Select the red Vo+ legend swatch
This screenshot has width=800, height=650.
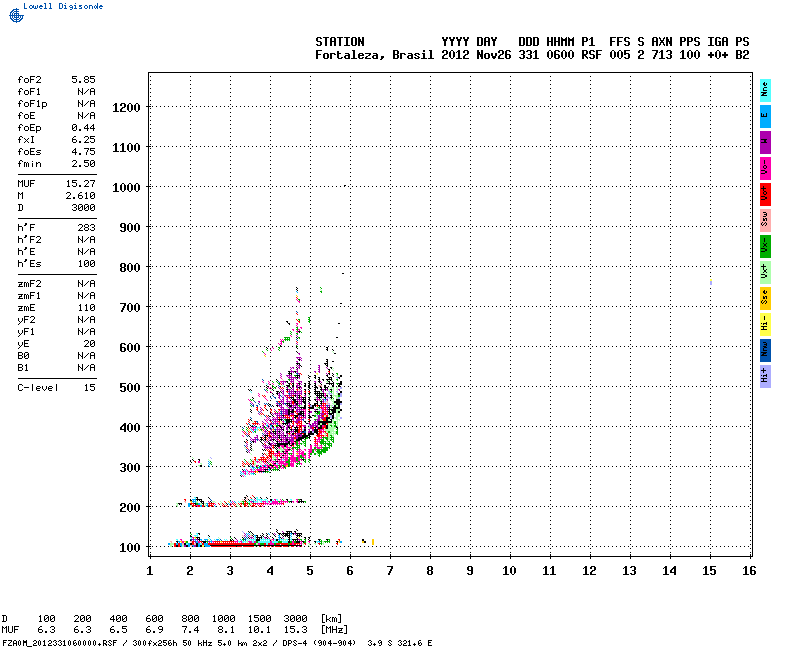tap(765, 194)
